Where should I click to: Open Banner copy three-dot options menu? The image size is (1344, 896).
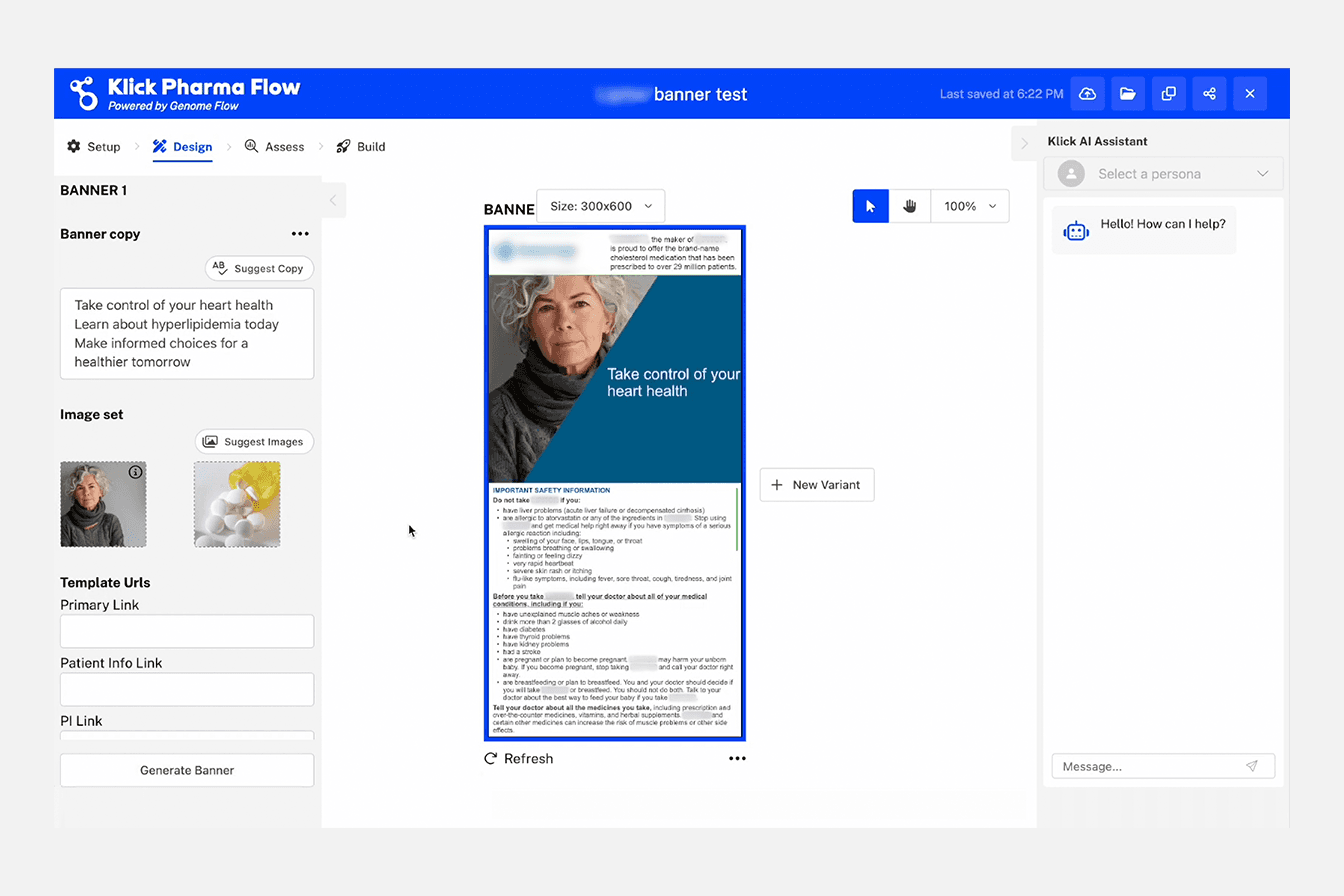coord(300,234)
